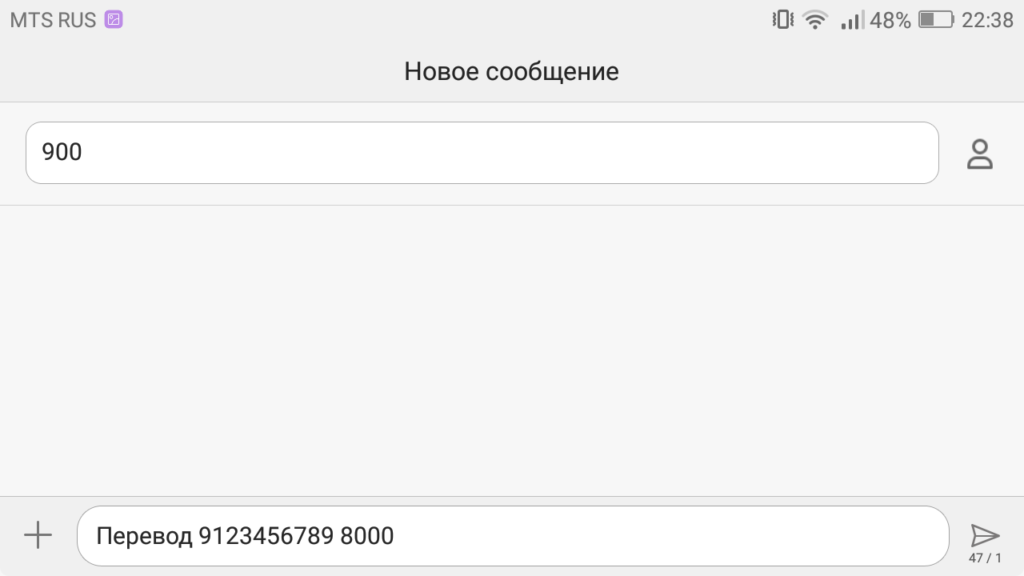Tap the battery icon in status bar
Image resolution: width=1024 pixels, height=576 pixels.
click(936, 20)
